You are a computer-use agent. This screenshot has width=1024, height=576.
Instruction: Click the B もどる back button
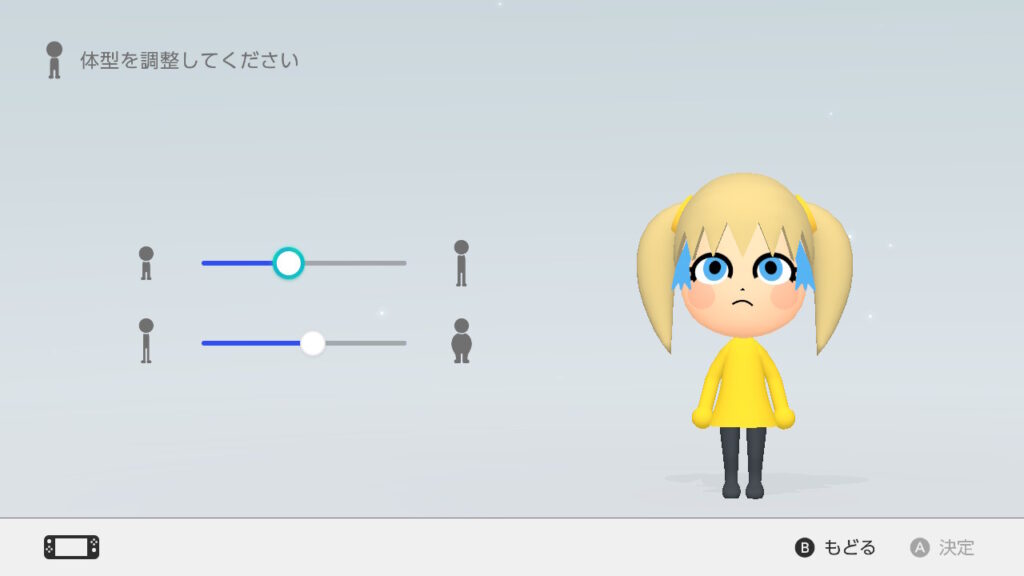click(835, 547)
